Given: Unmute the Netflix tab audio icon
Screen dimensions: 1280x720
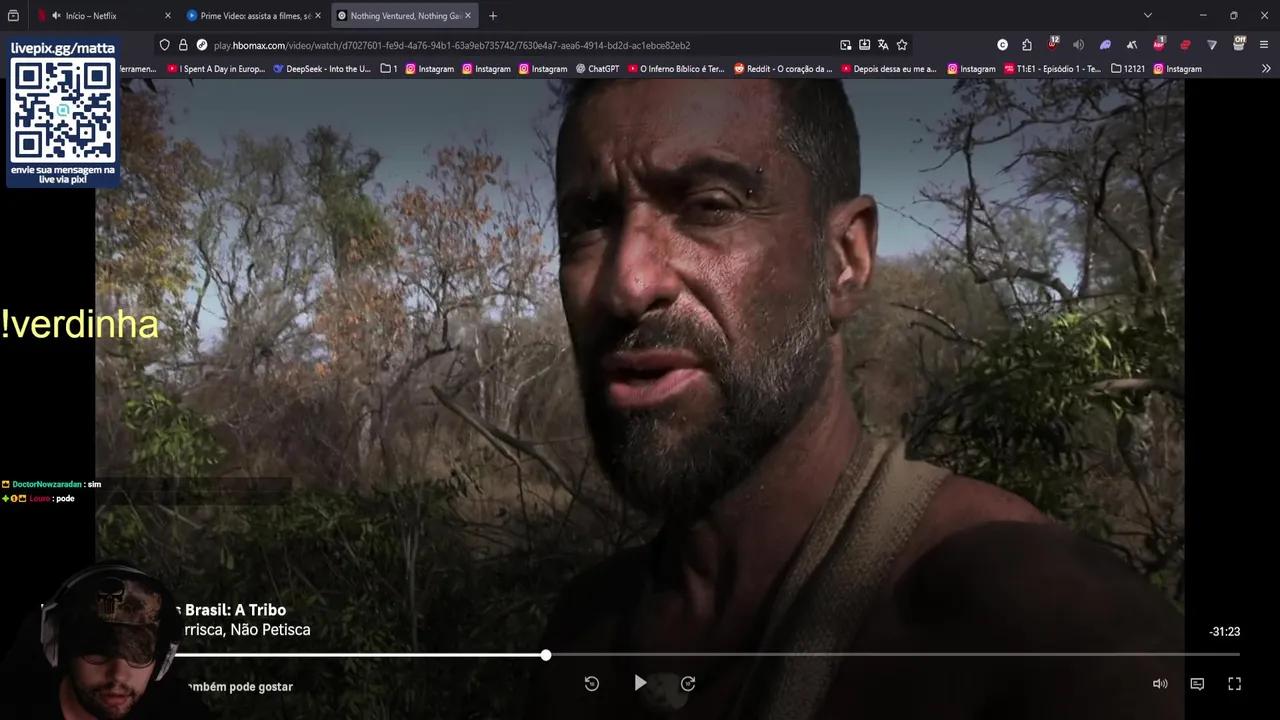Looking at the screenshot, I should (56, 15).
